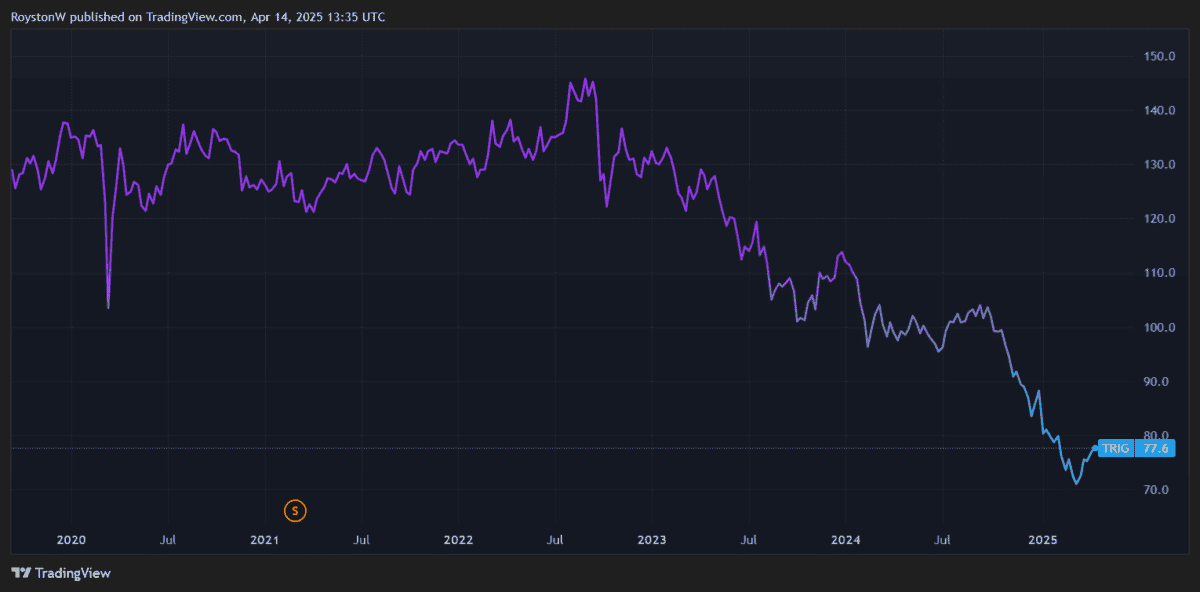The width and height of the screenshot is (1200, 592).
Task: Click the 130.0 price axis label
Action: (1159, 165)
